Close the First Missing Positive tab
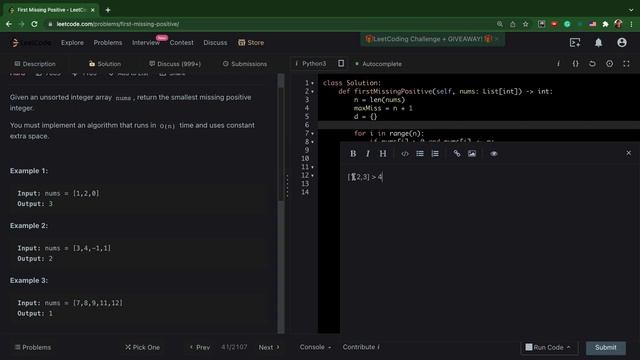 [x=93, y=10]
